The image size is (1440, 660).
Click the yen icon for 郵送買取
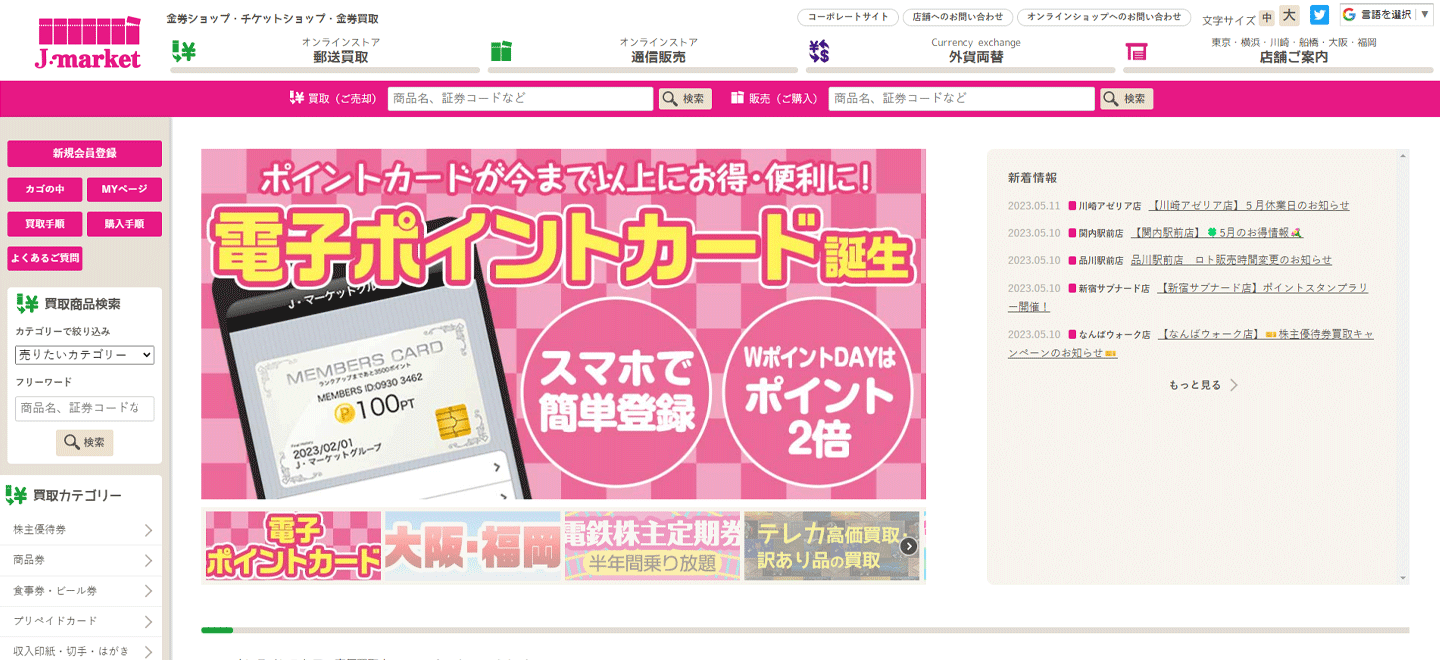(183, 51)
